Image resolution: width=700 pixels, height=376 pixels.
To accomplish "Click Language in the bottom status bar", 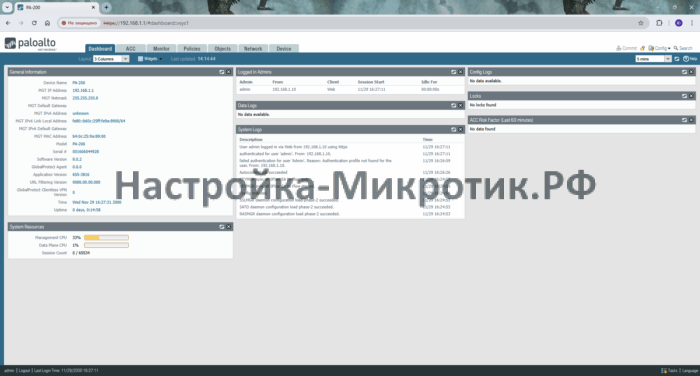I will [690, 371].
